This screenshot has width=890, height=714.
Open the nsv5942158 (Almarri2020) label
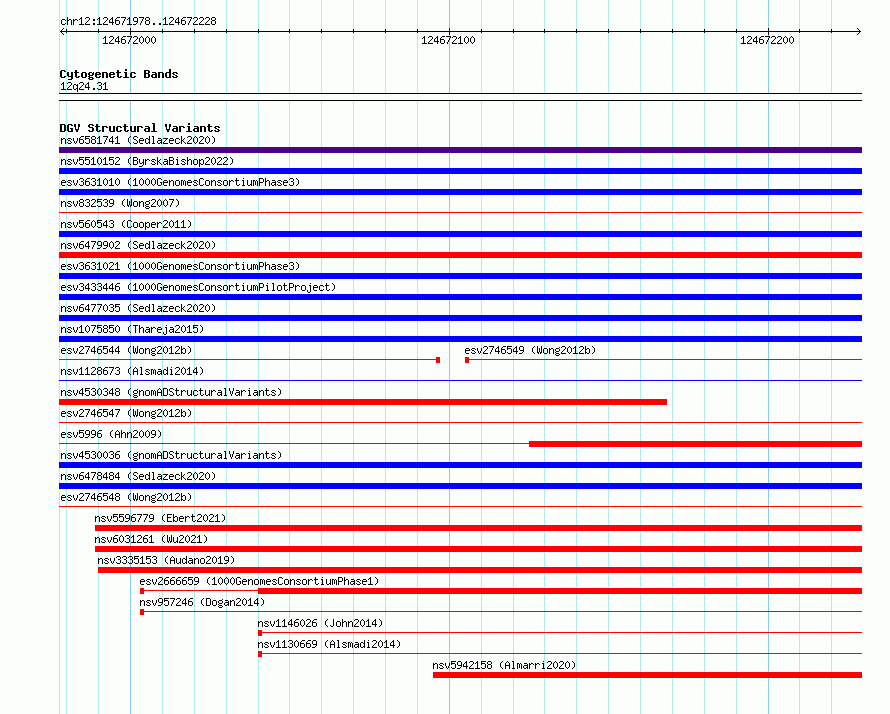pyautogui.click(x=504, y=665)
